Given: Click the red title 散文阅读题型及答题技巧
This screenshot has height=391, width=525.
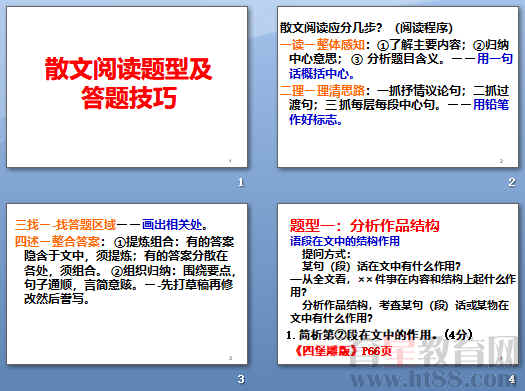Looking at the screenshot, I should coord(129,83).
